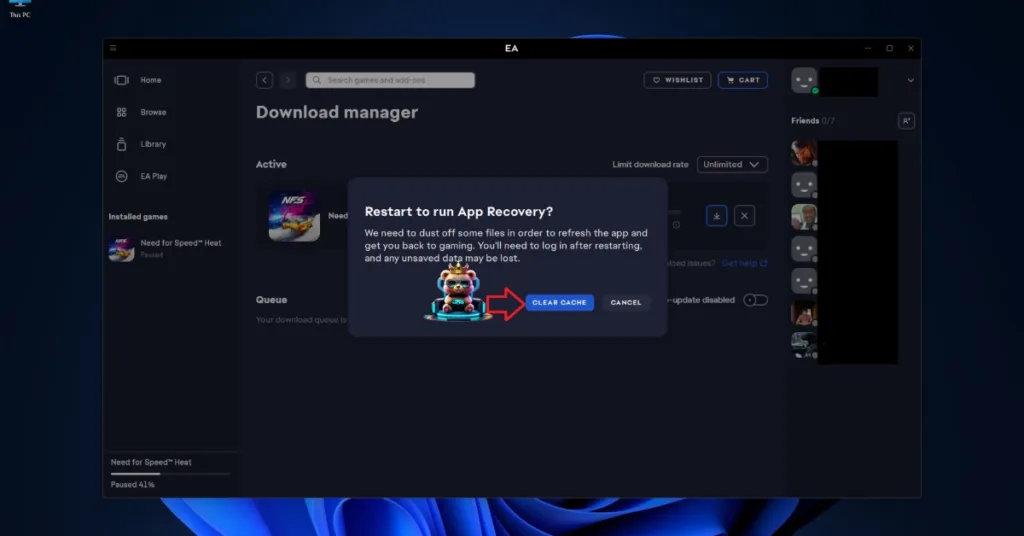Viewport: 1024px width, 536px height.
Task: Open the Wishlist
Action: 677,80
